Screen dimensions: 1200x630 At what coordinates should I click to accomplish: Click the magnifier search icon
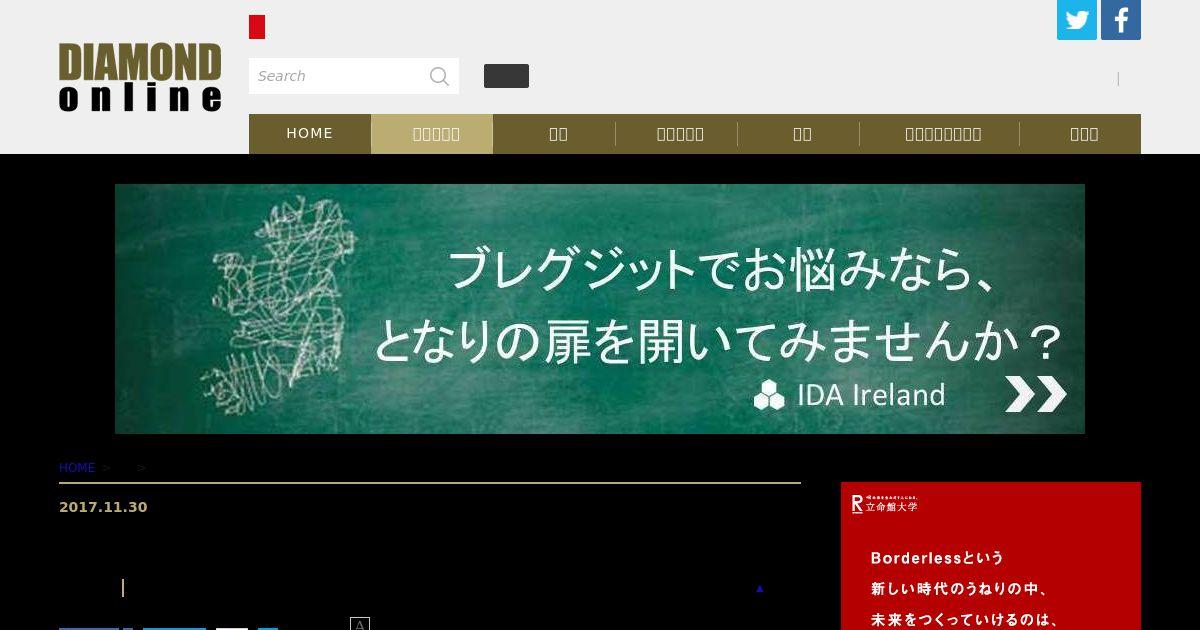click(439, 76)
